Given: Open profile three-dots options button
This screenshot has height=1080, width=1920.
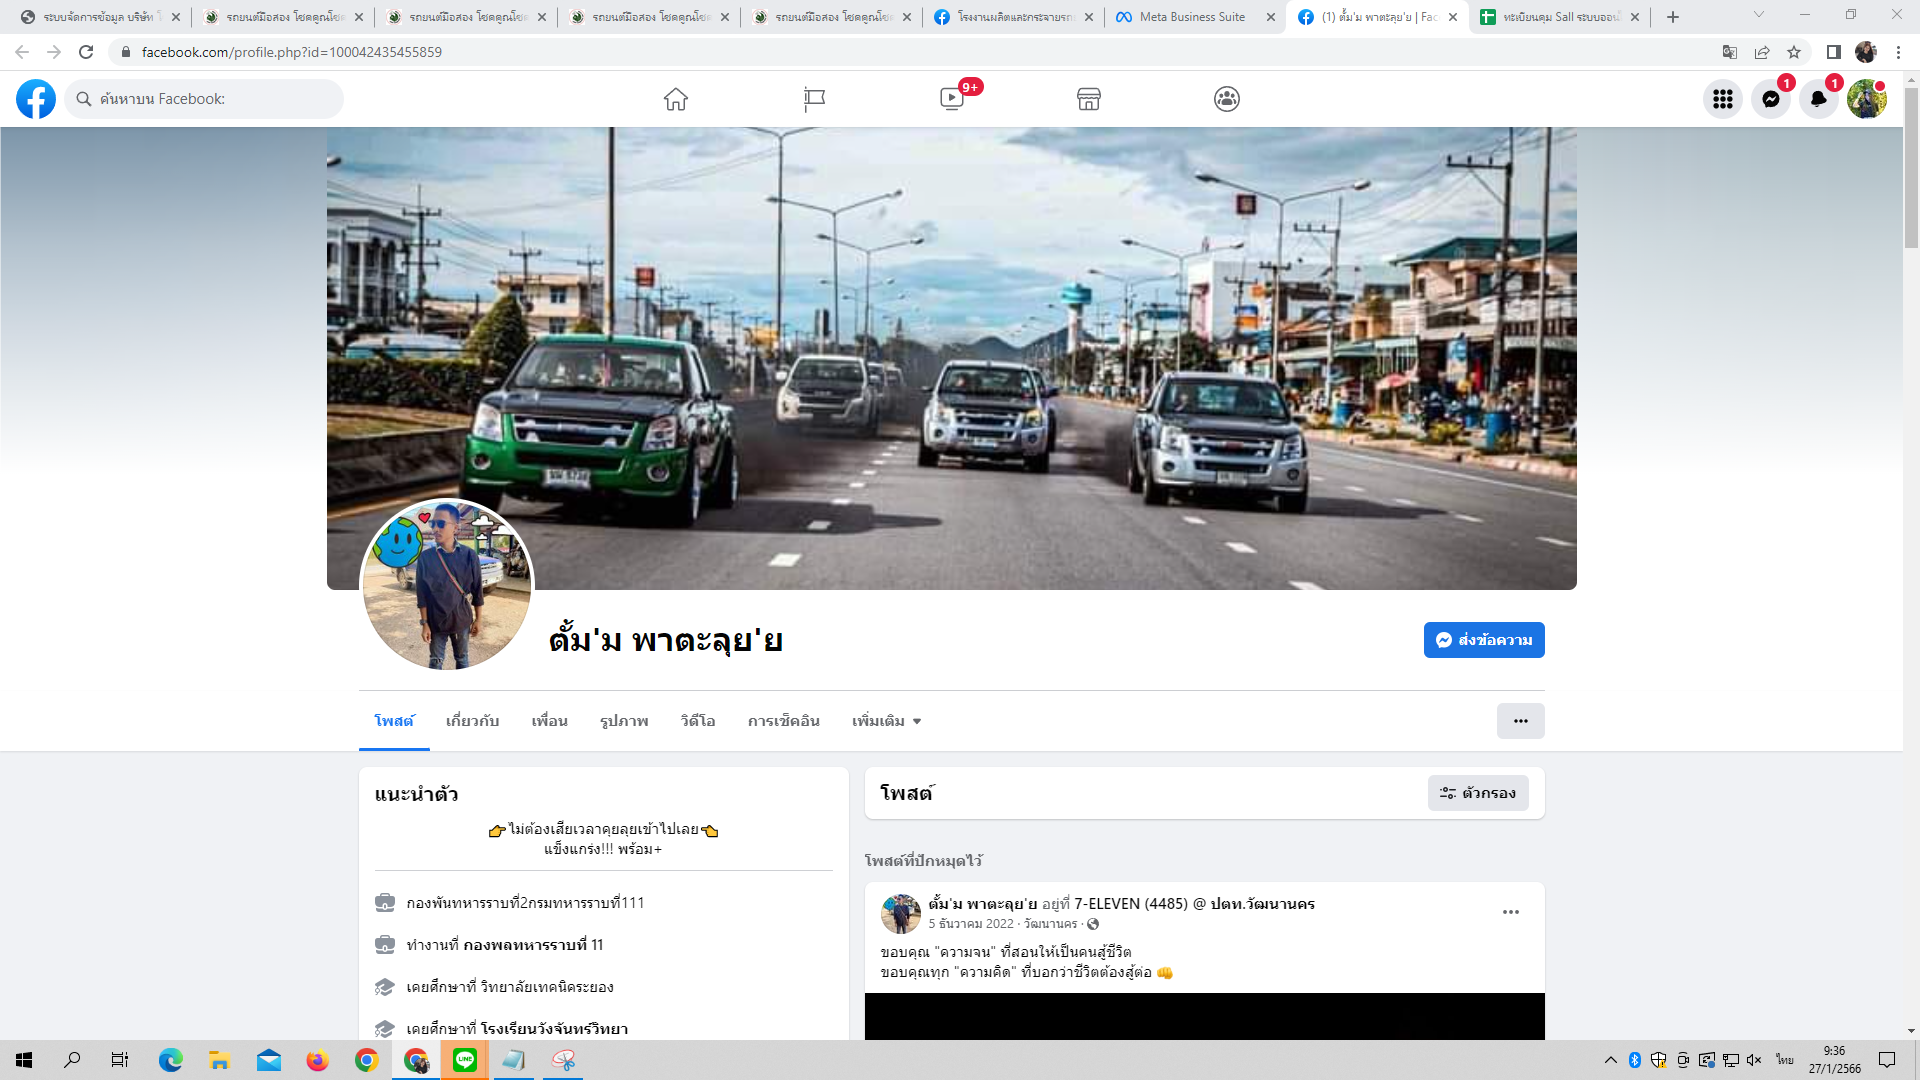Looking at the screenshot, I should (1520, 721).
